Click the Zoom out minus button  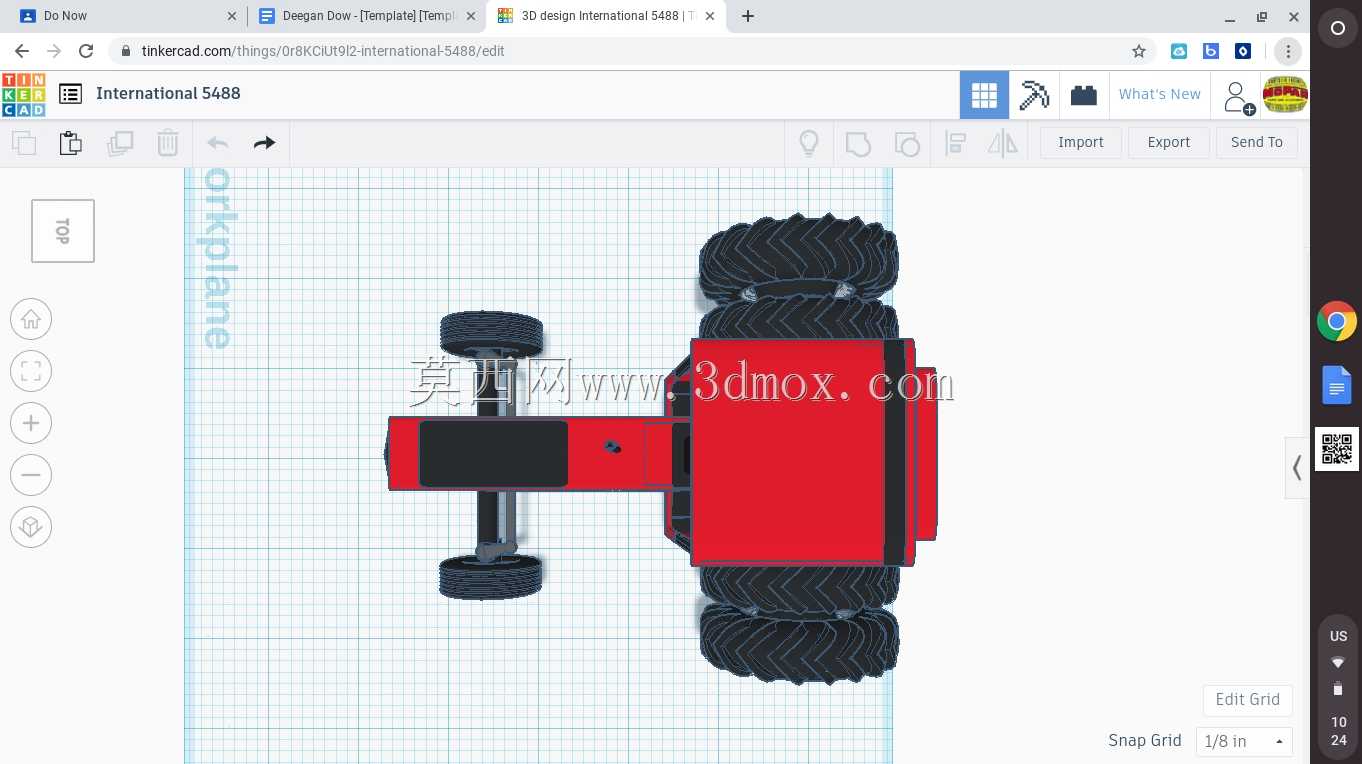(31, 475)
